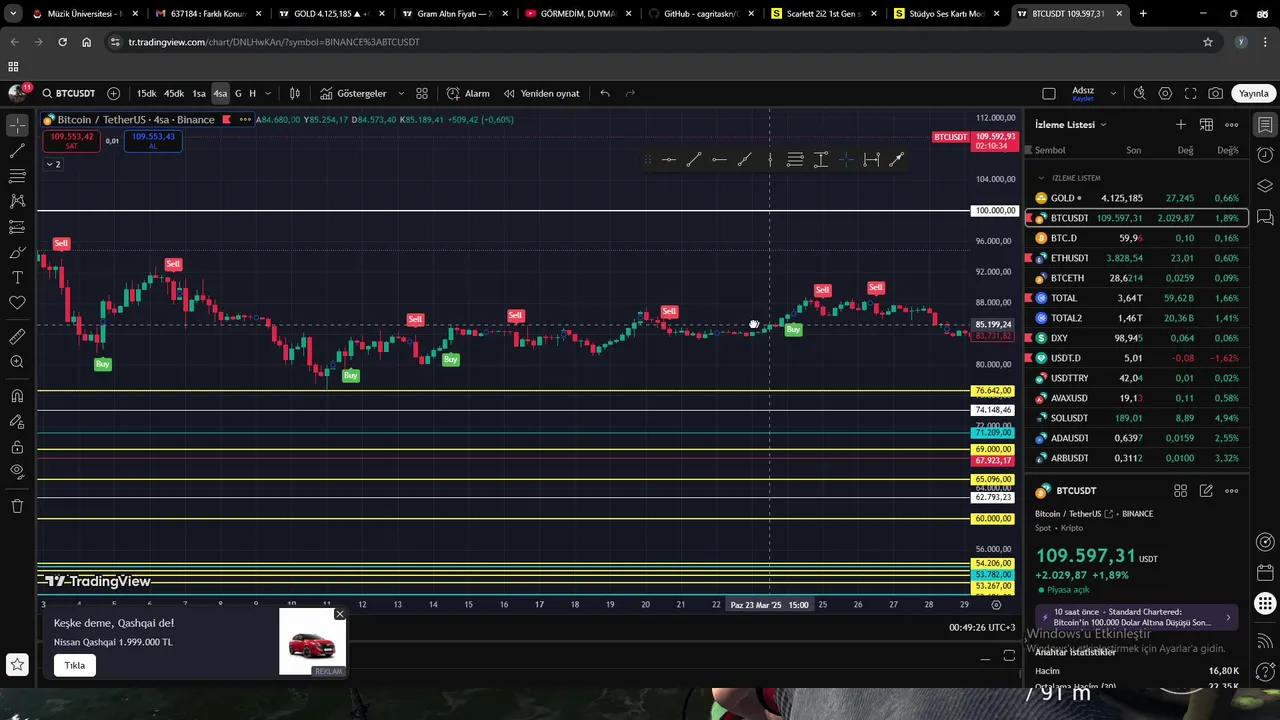Click the AL buy price button
Image resolution: width=1280 pixels, height=720 pixels.
pos(153,140)
